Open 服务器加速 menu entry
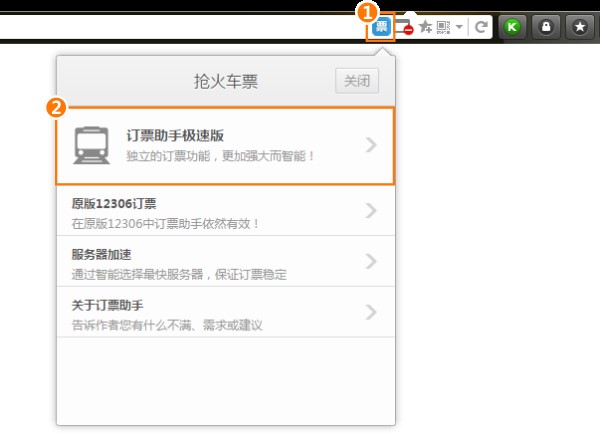The width and height of the screenshot is (600, 447). (x=225, y=261)
